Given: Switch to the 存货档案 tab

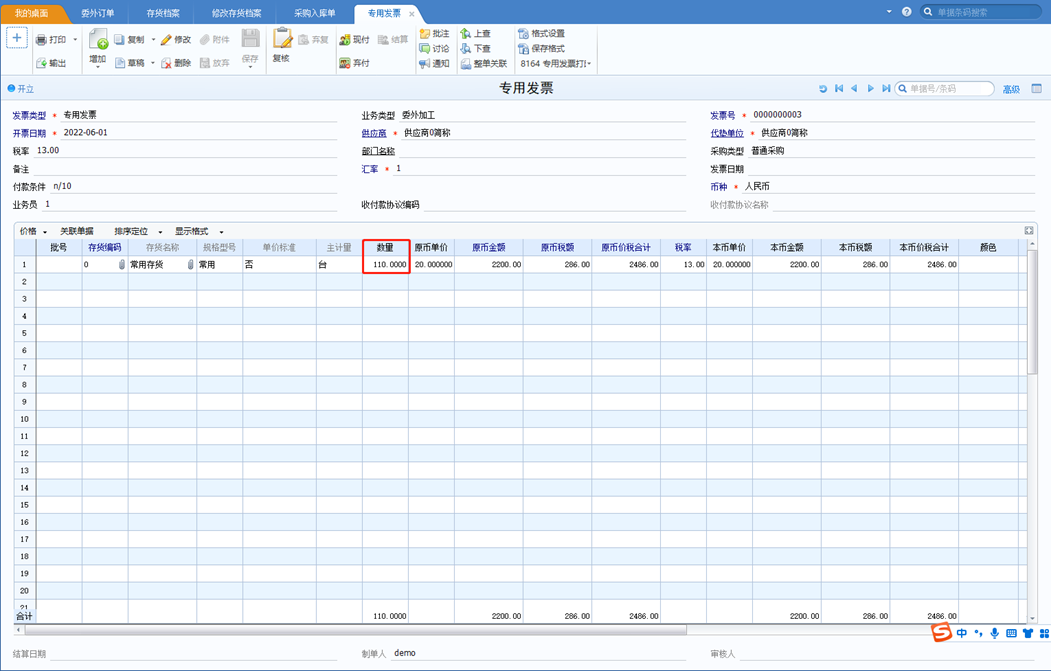Looking at the screenshot, I should [163, 13].
